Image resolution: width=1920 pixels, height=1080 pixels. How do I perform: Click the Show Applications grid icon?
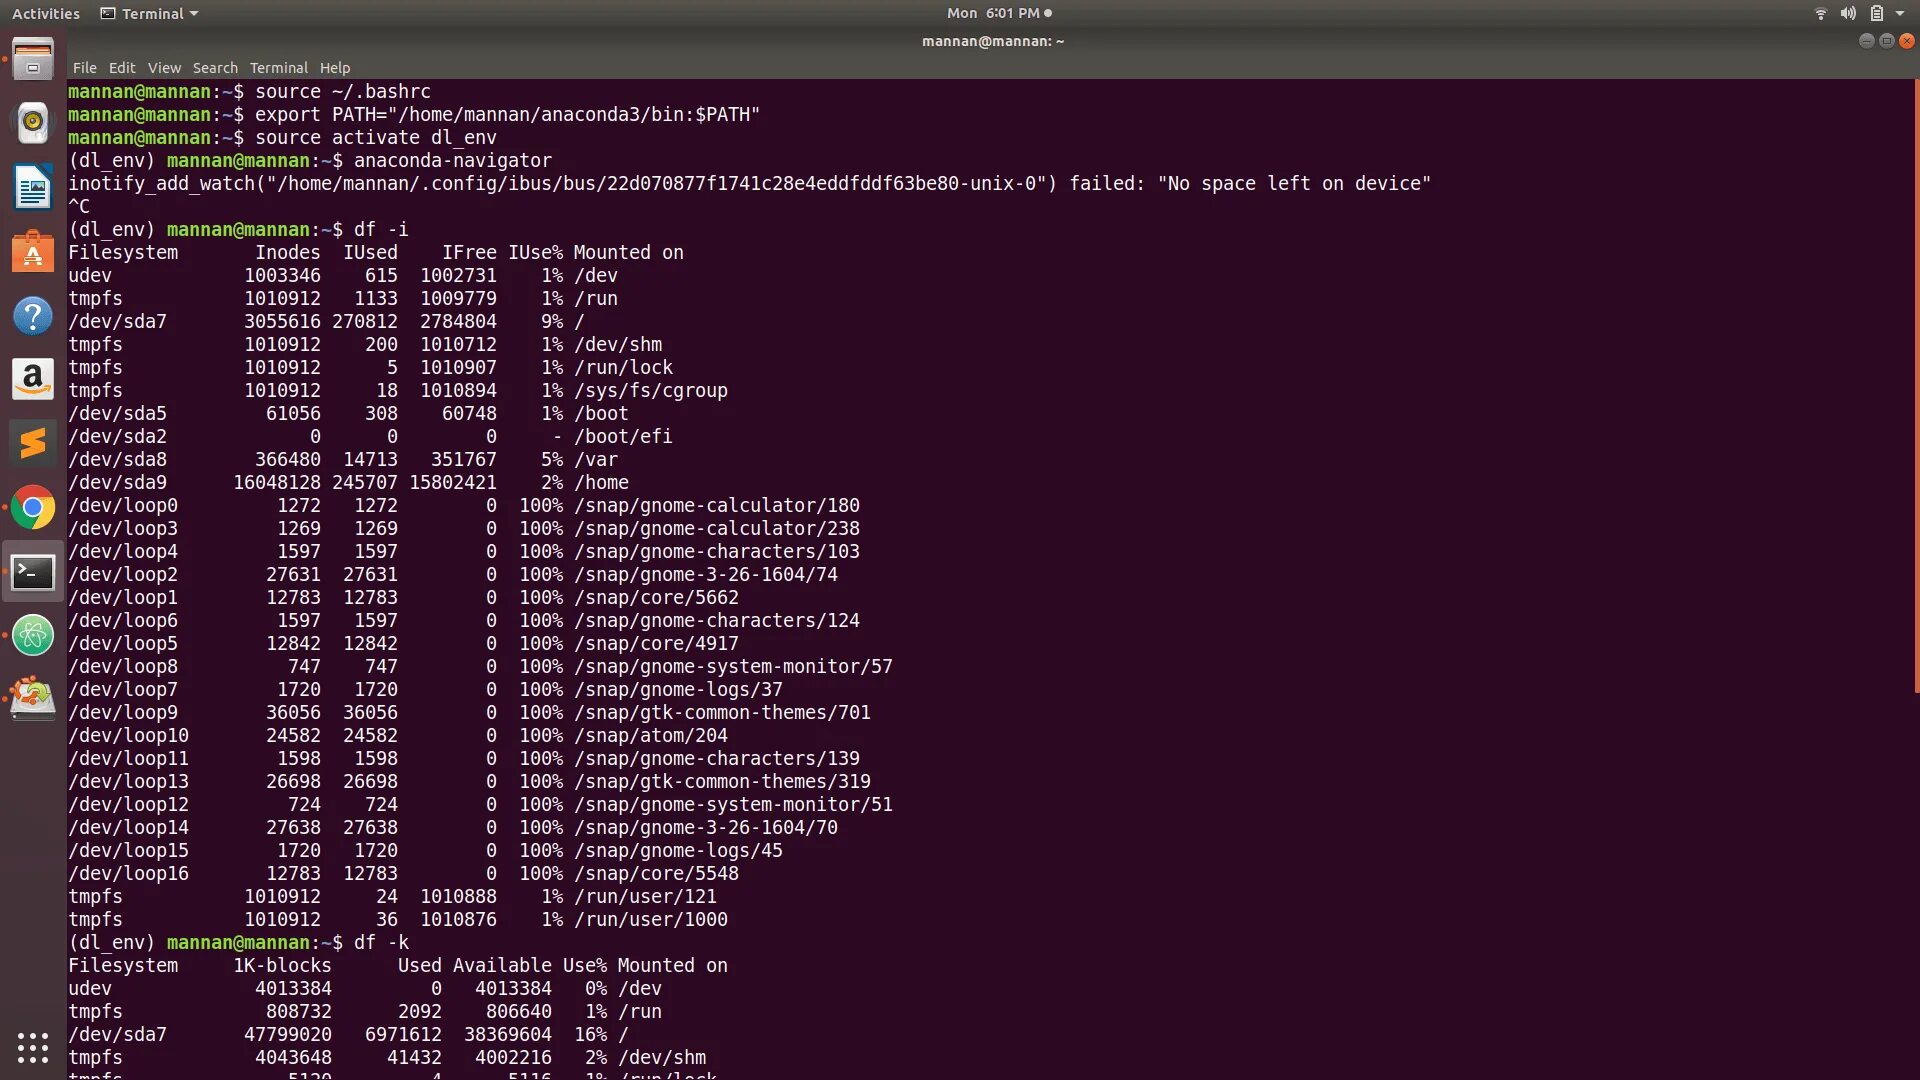pyautogui.click(x=33, y=1047)
